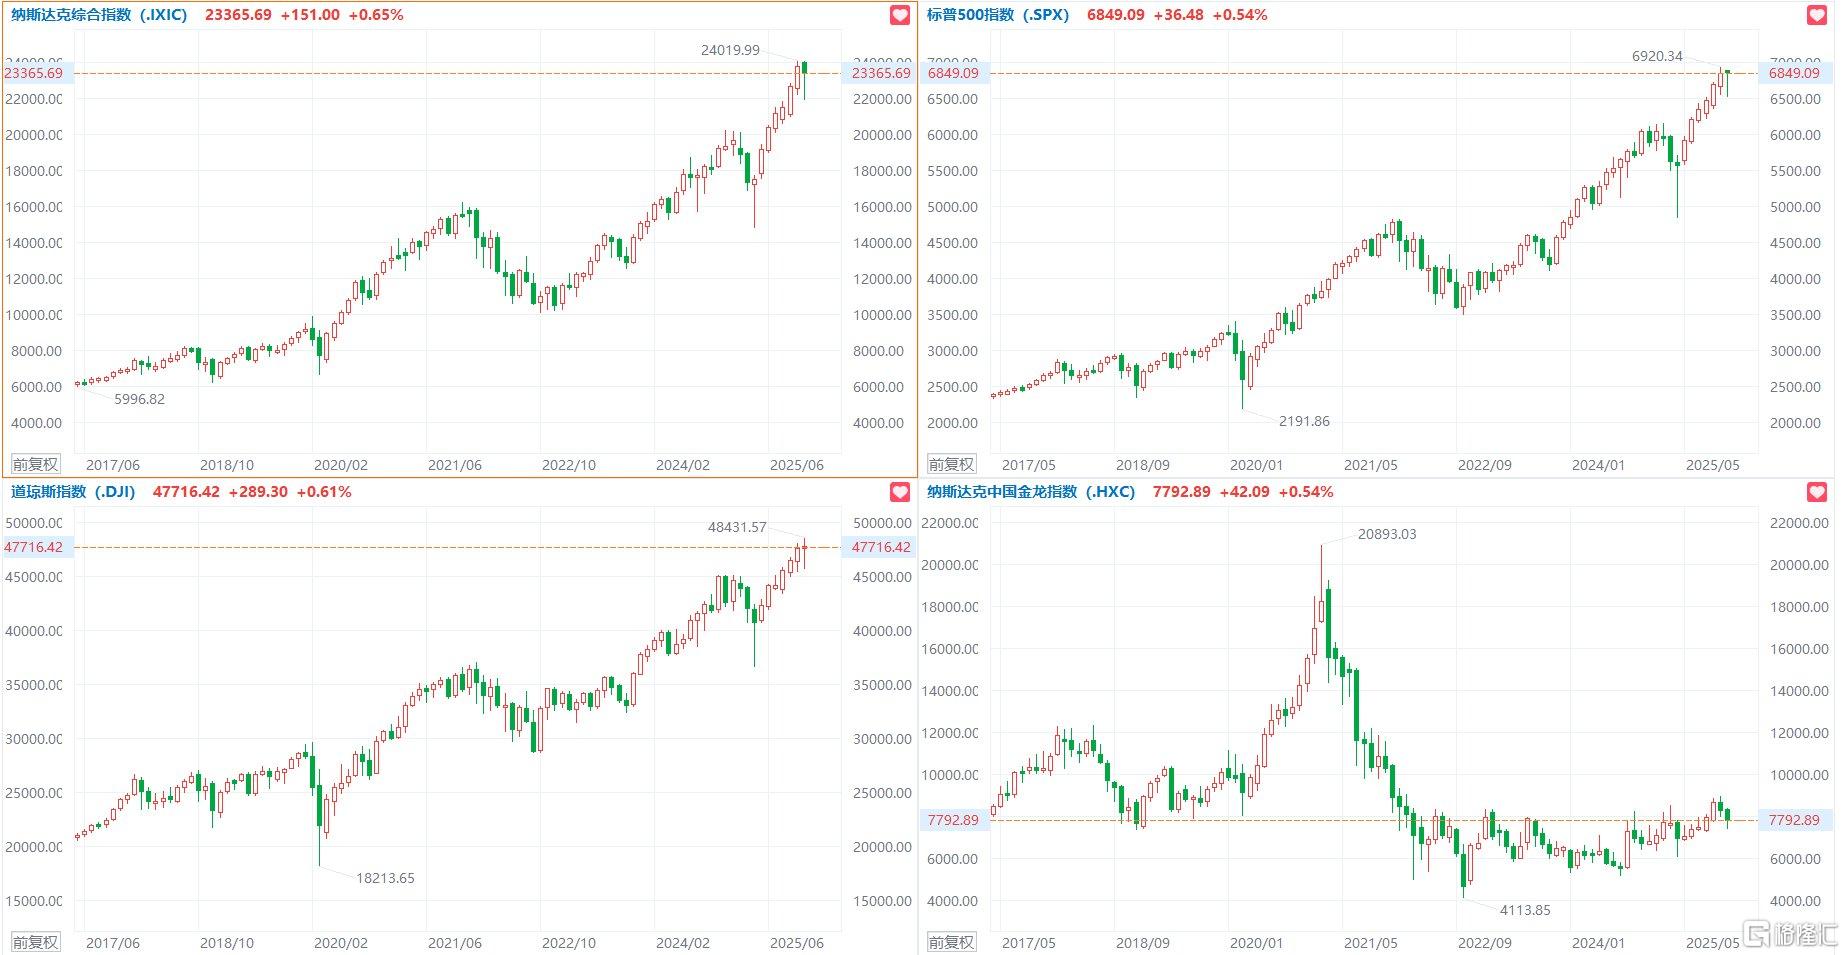
Task: Click the 24019.99 high marker on Nasdaq chart
Action: tap(730, 50)
